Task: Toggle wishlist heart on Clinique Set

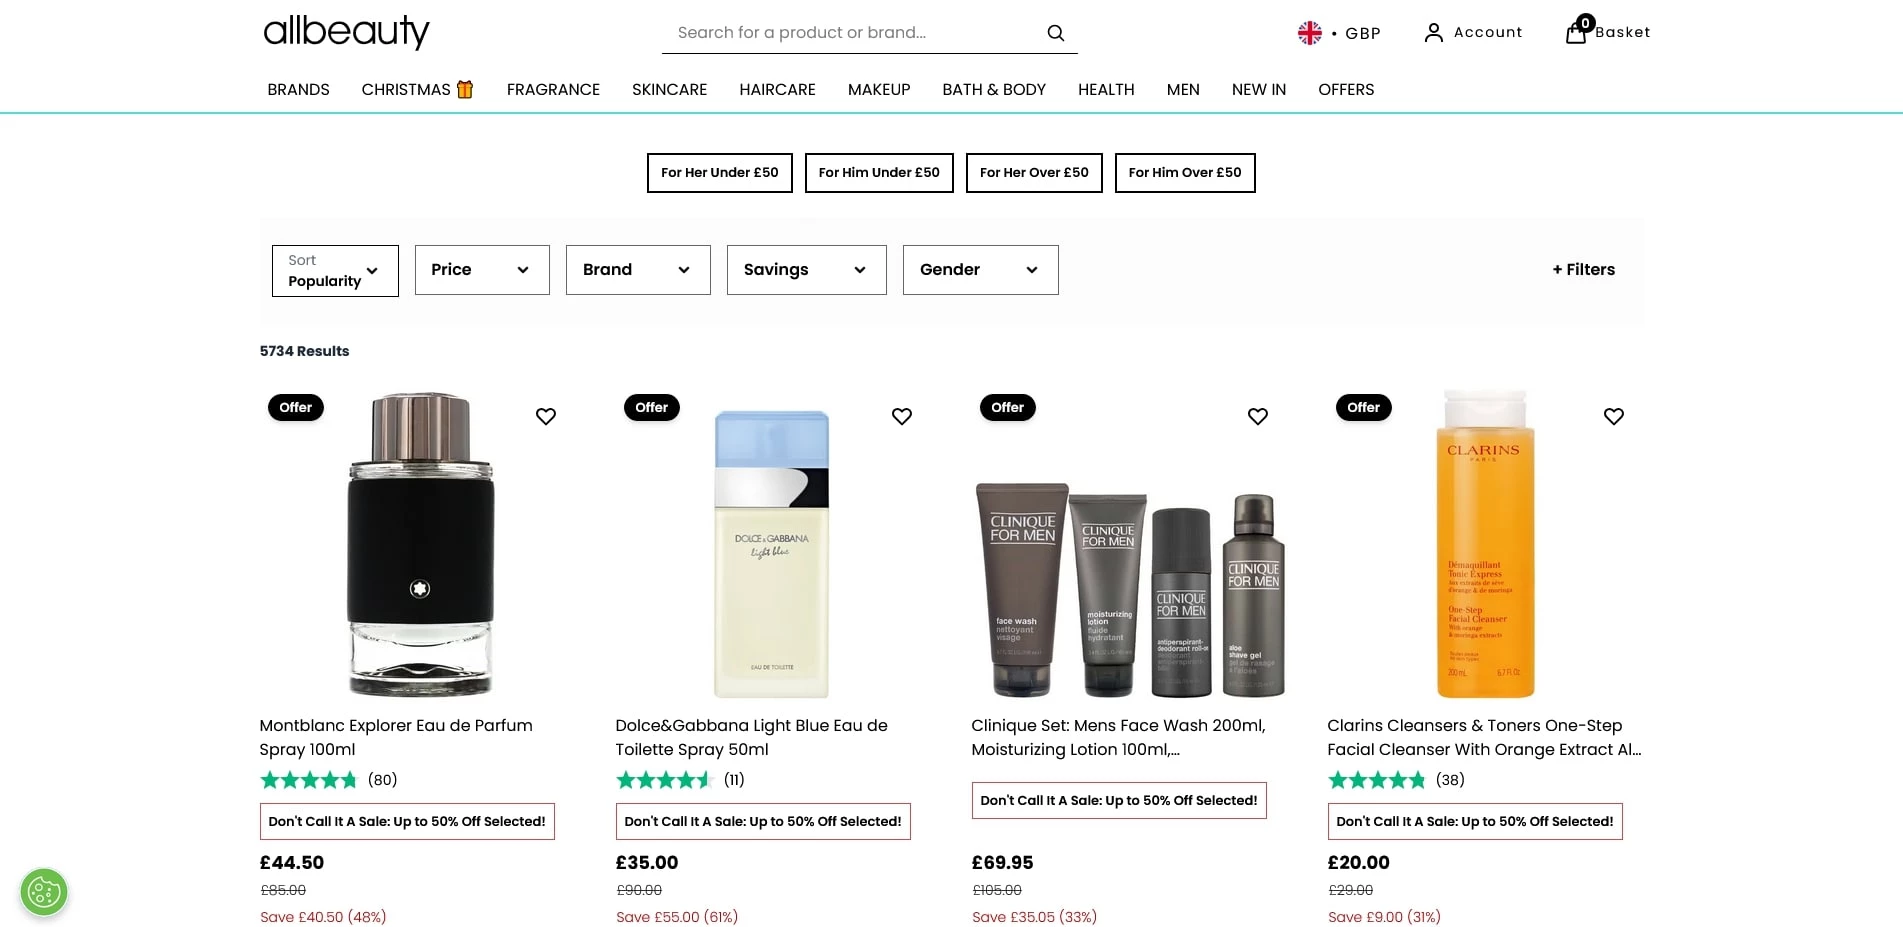Action: (x=1257, y=416)
